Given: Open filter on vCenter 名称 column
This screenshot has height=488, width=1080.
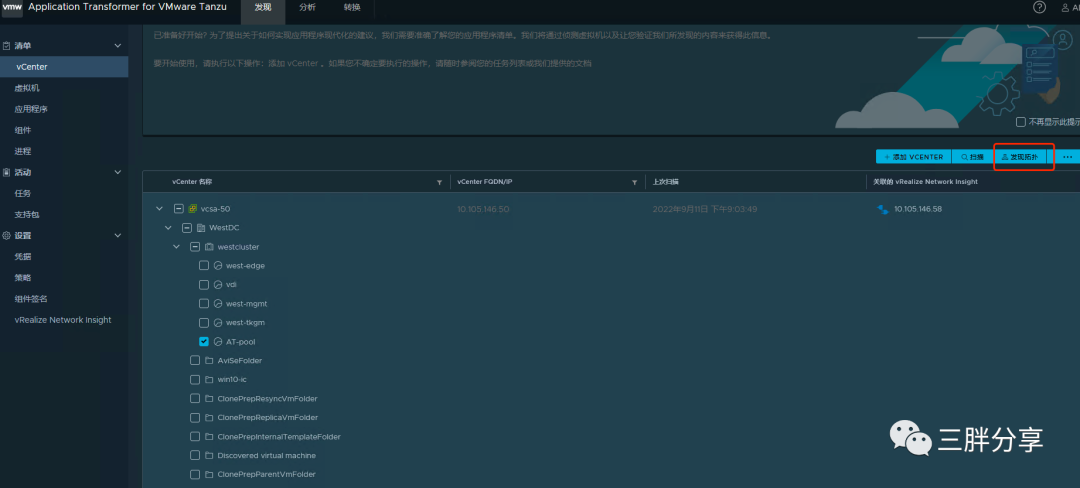Looking at the screenshot, I should click(439, 182).
